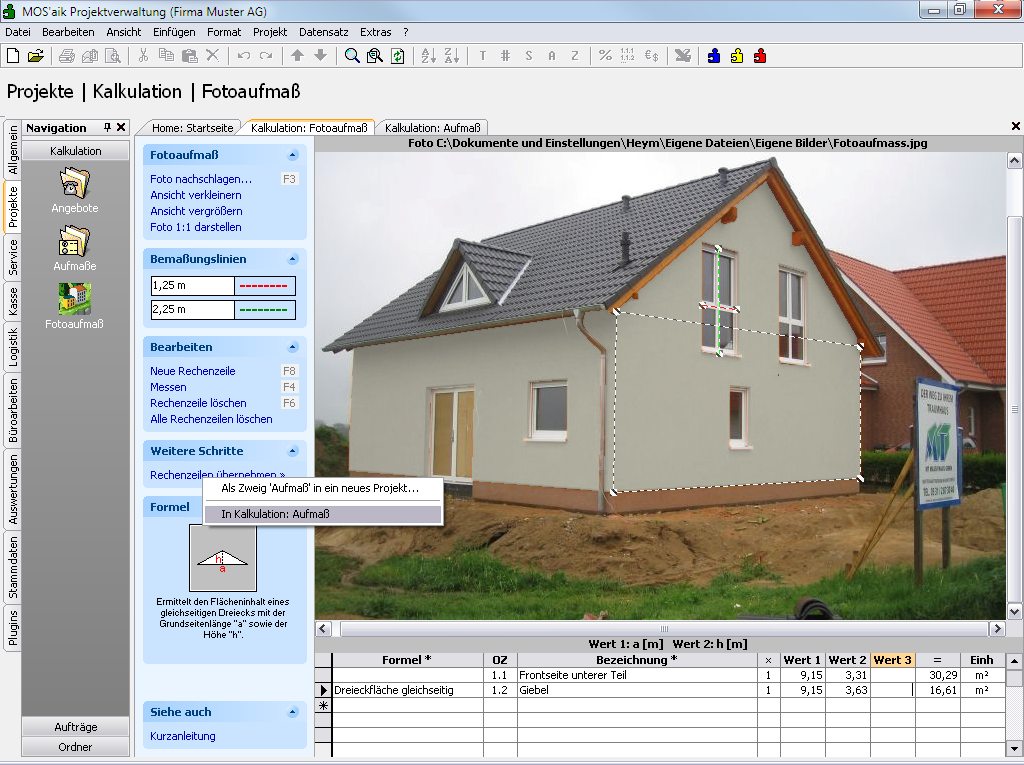Click the blue puzzle piece icon
1024x765 pixels.
tap(714, 56)
